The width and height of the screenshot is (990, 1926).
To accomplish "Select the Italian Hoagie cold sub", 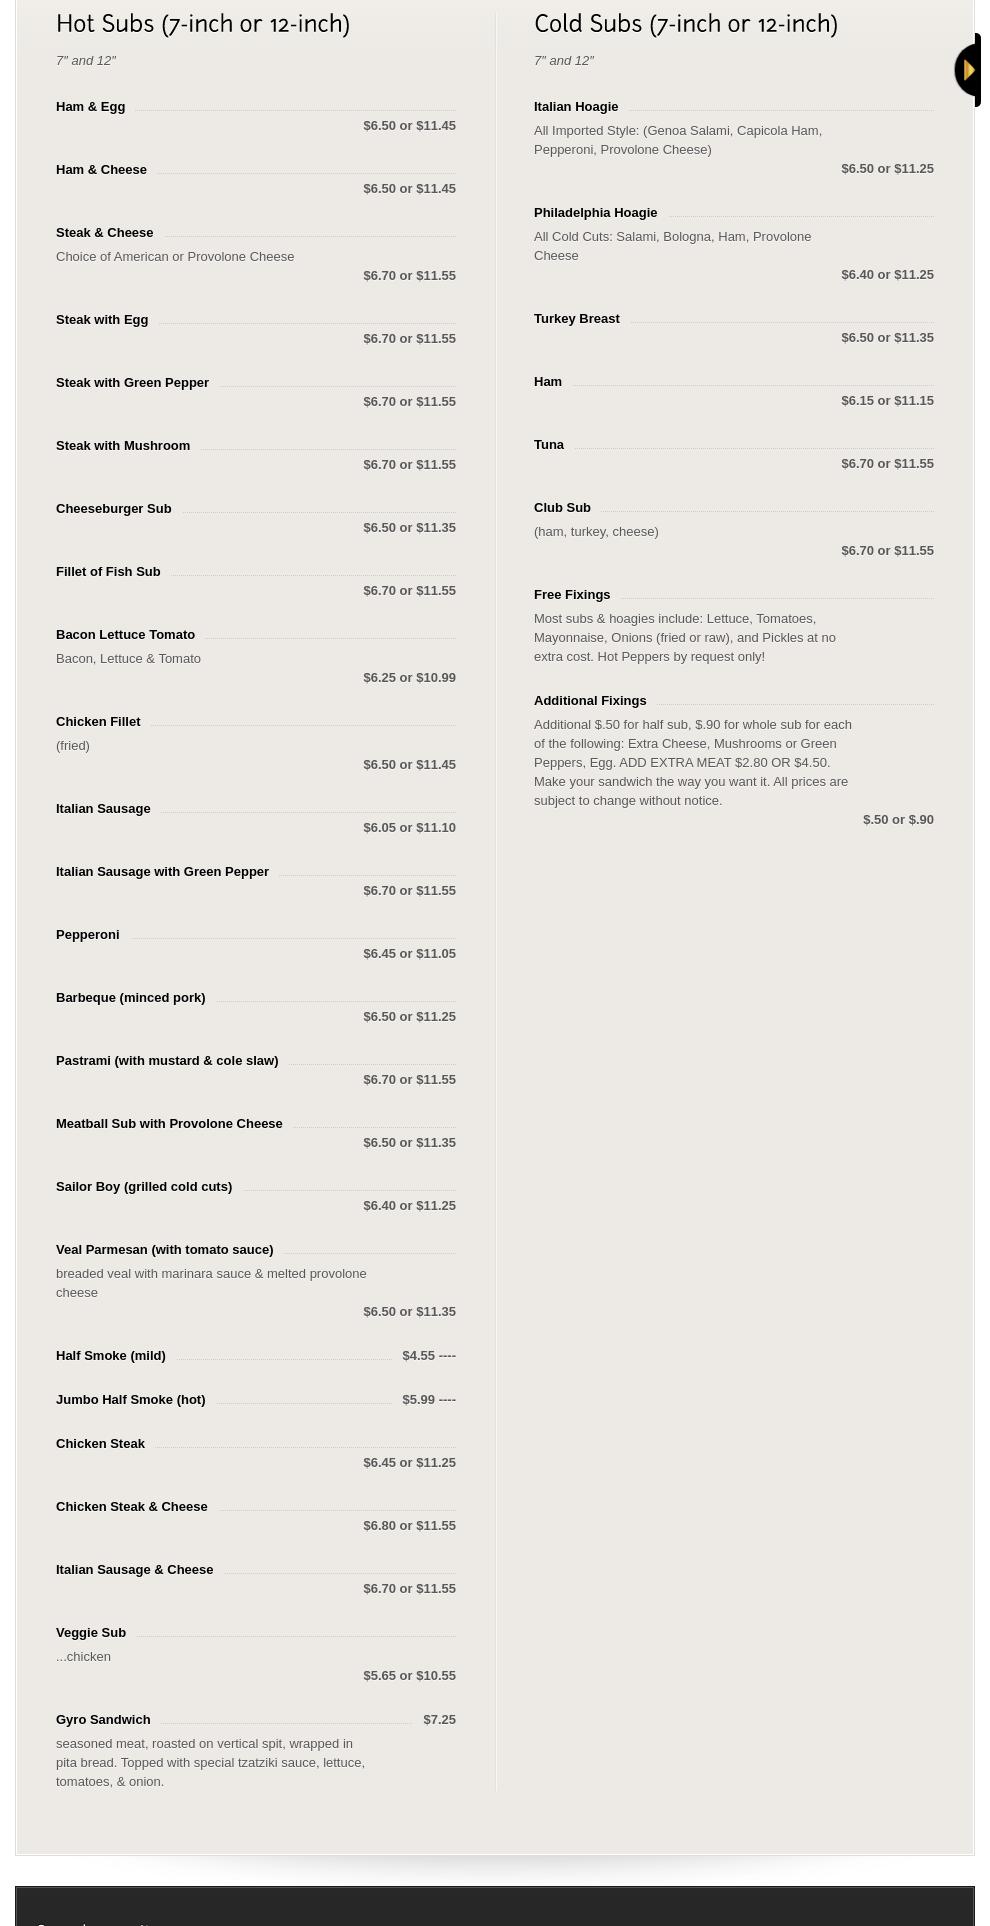I will (x=576, y=107).
